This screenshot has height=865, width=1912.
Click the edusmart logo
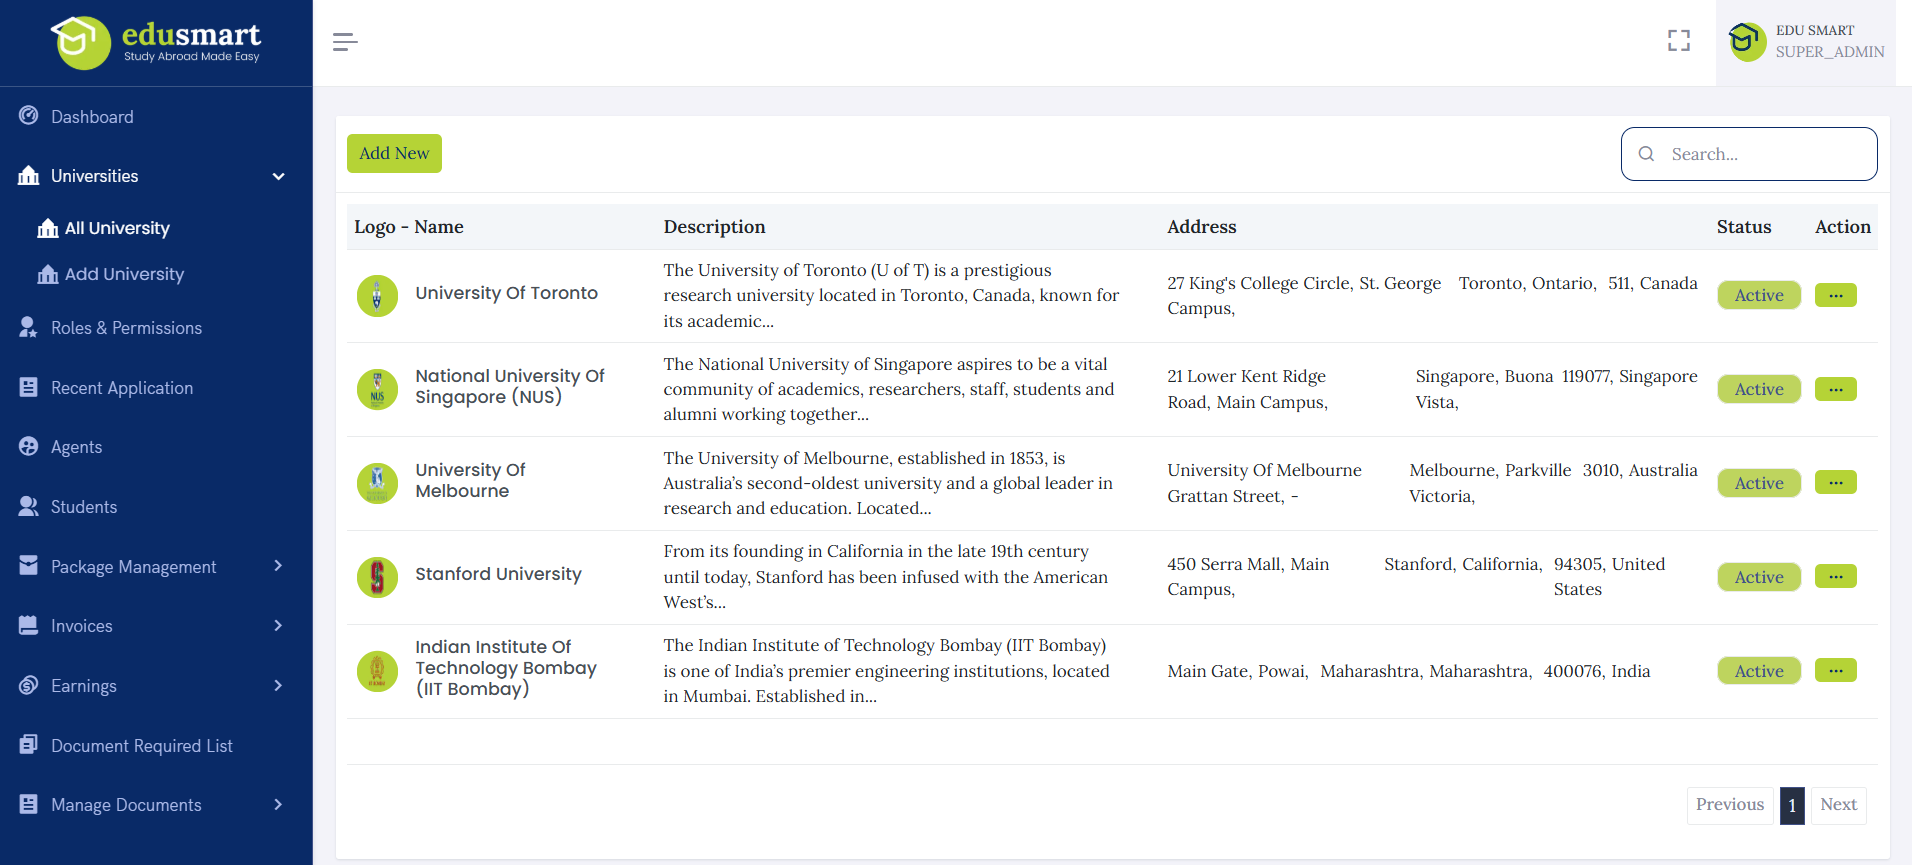click(x=157, y=42)
